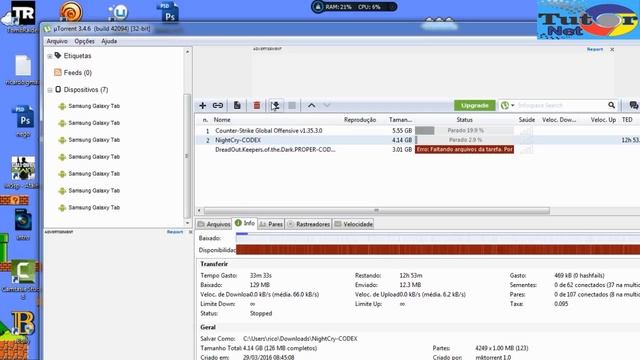Add torrent from URL link icon

218,105
